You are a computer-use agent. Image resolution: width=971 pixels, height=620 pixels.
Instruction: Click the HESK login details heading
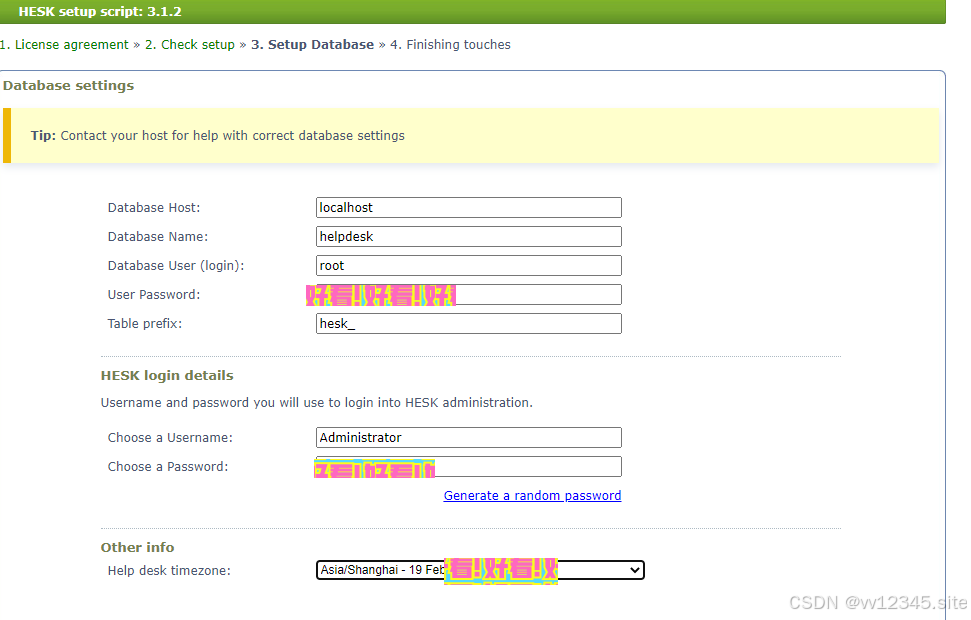pyautogui.click(x=167, y=375)
